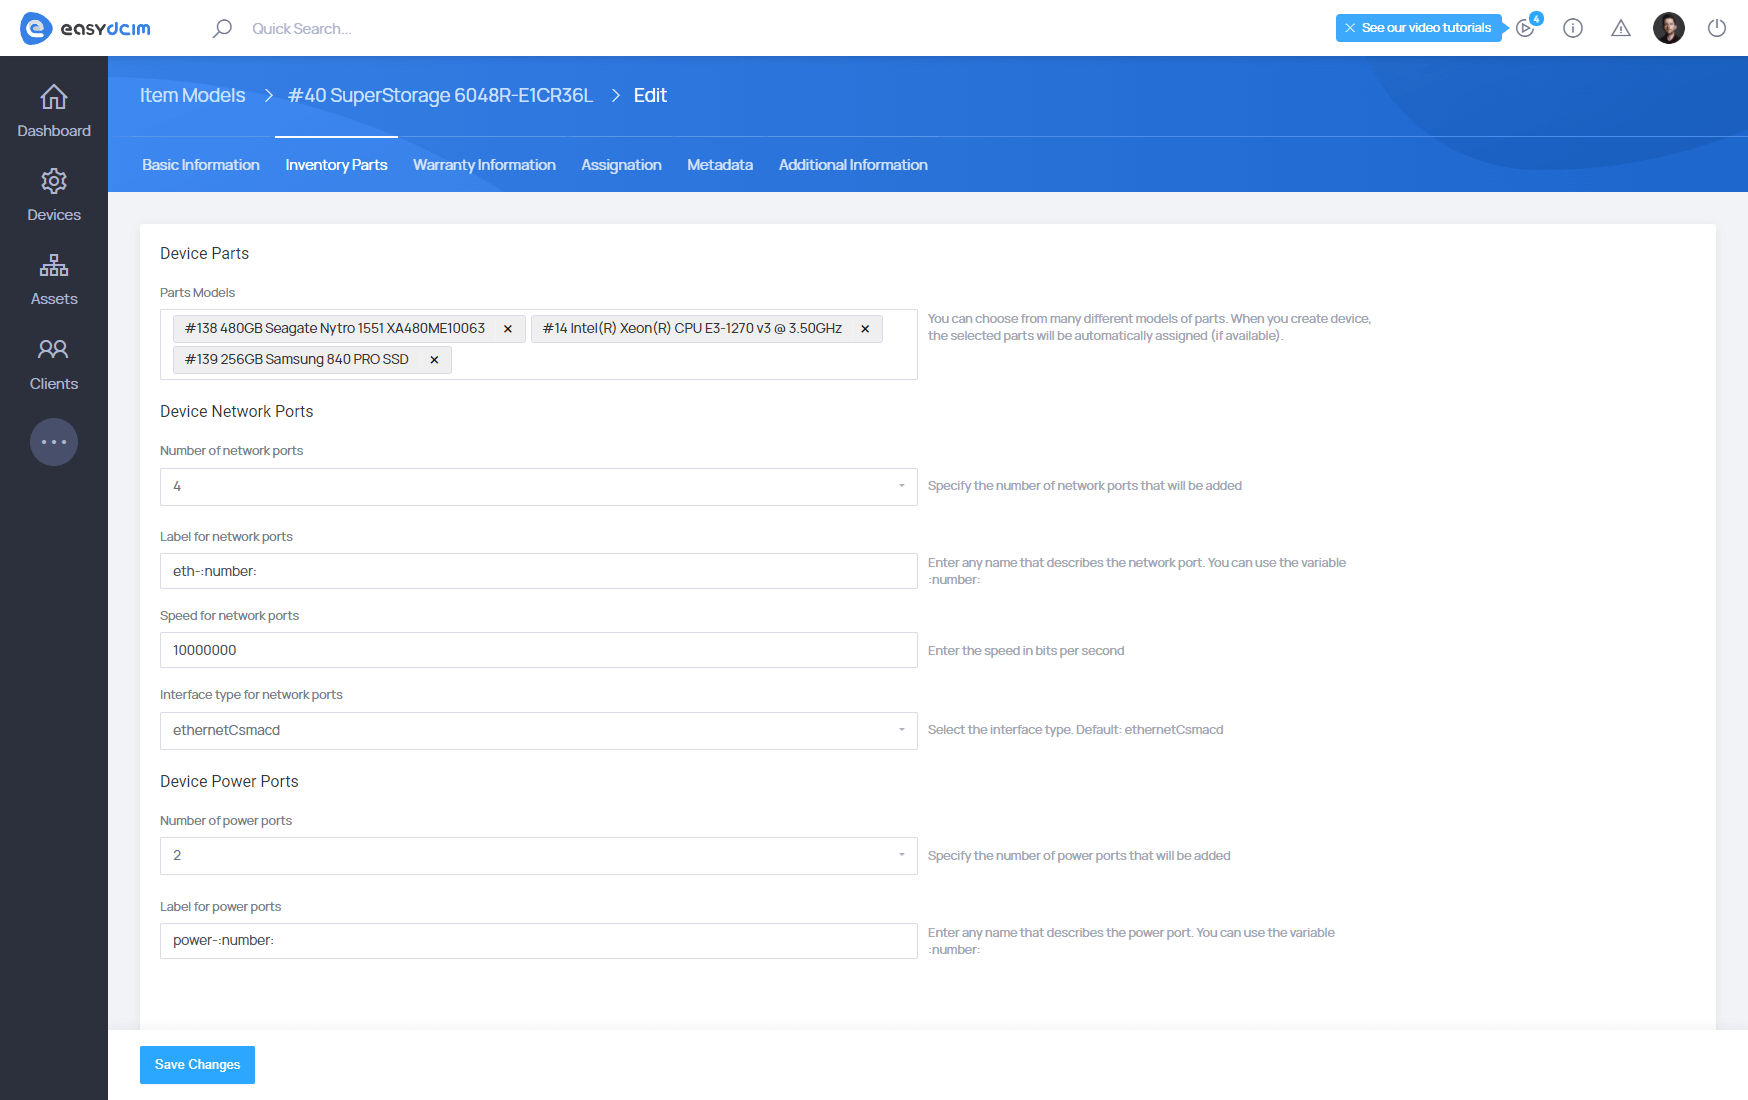Remove the Intel Xeon E3-1270 part tag
The height and width of the screenshot is (1100, 1748).
coord(865,329)
